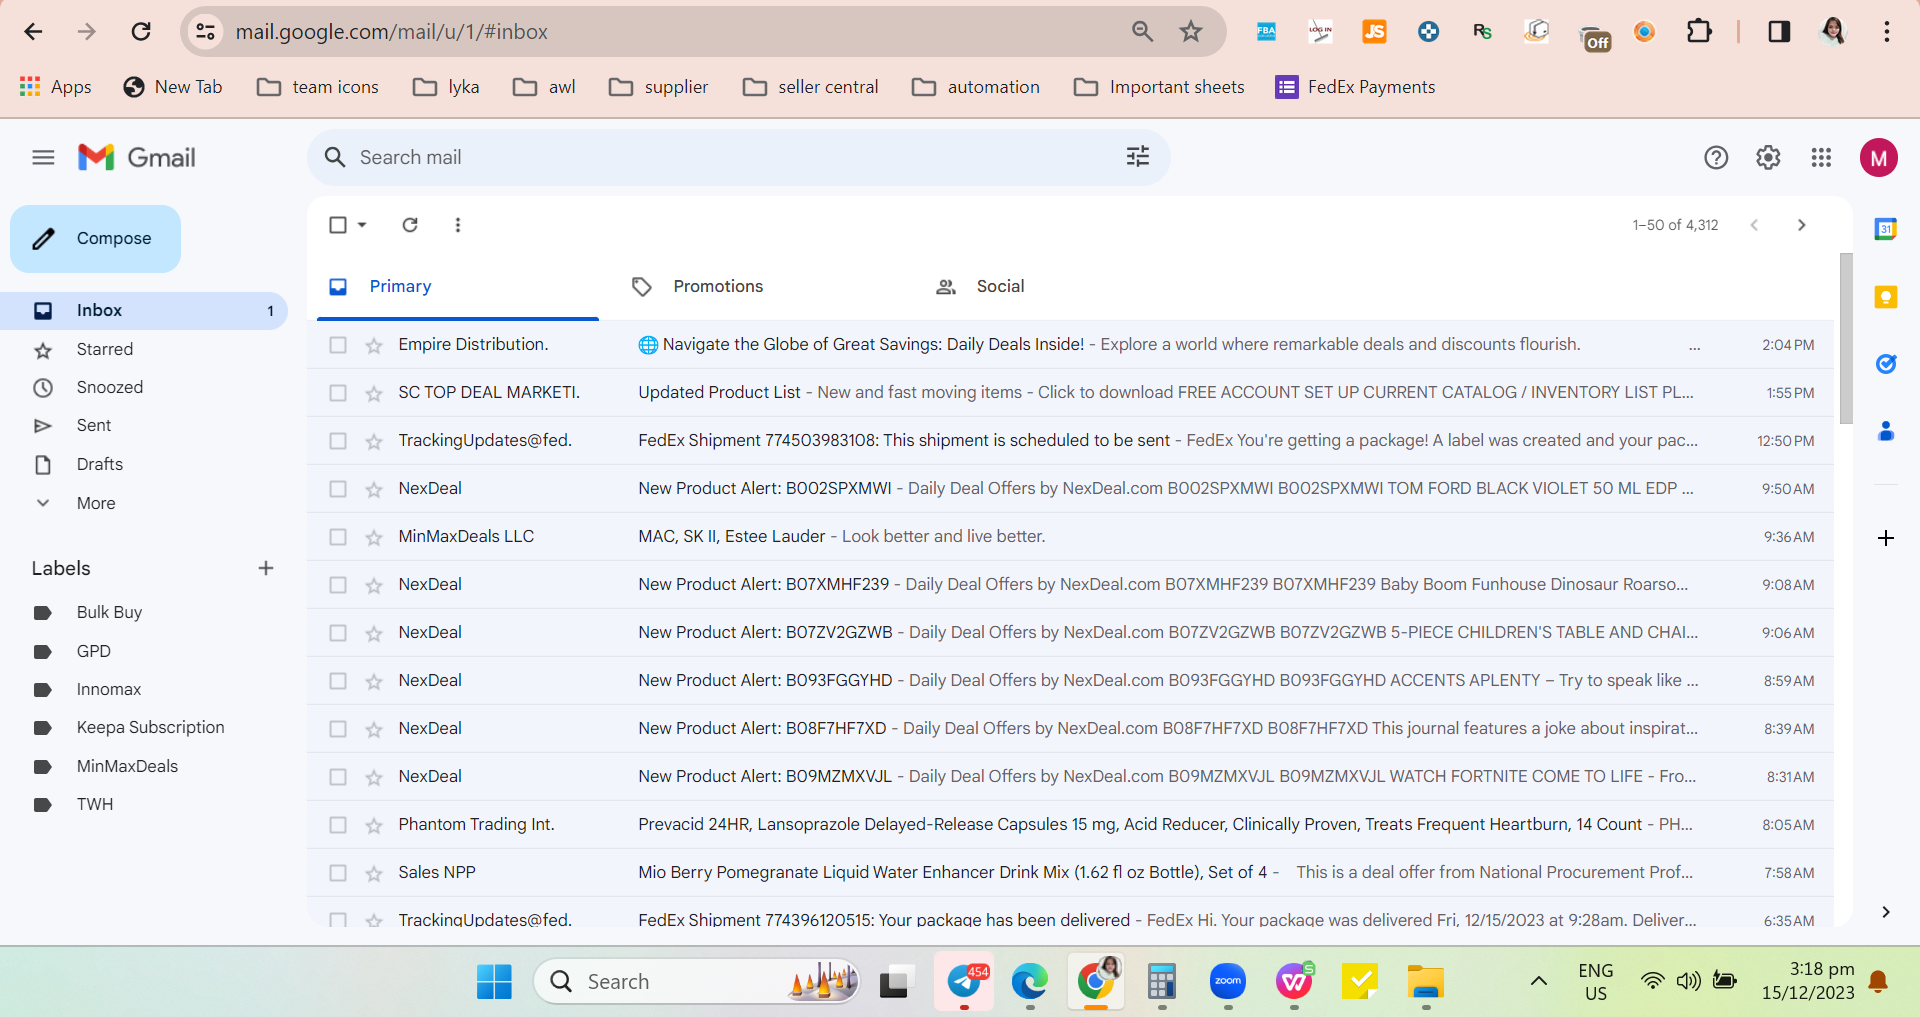Open Important sheets bookmark folder
Viewport: 1920px width, 1017px height.
[1159, 87]
